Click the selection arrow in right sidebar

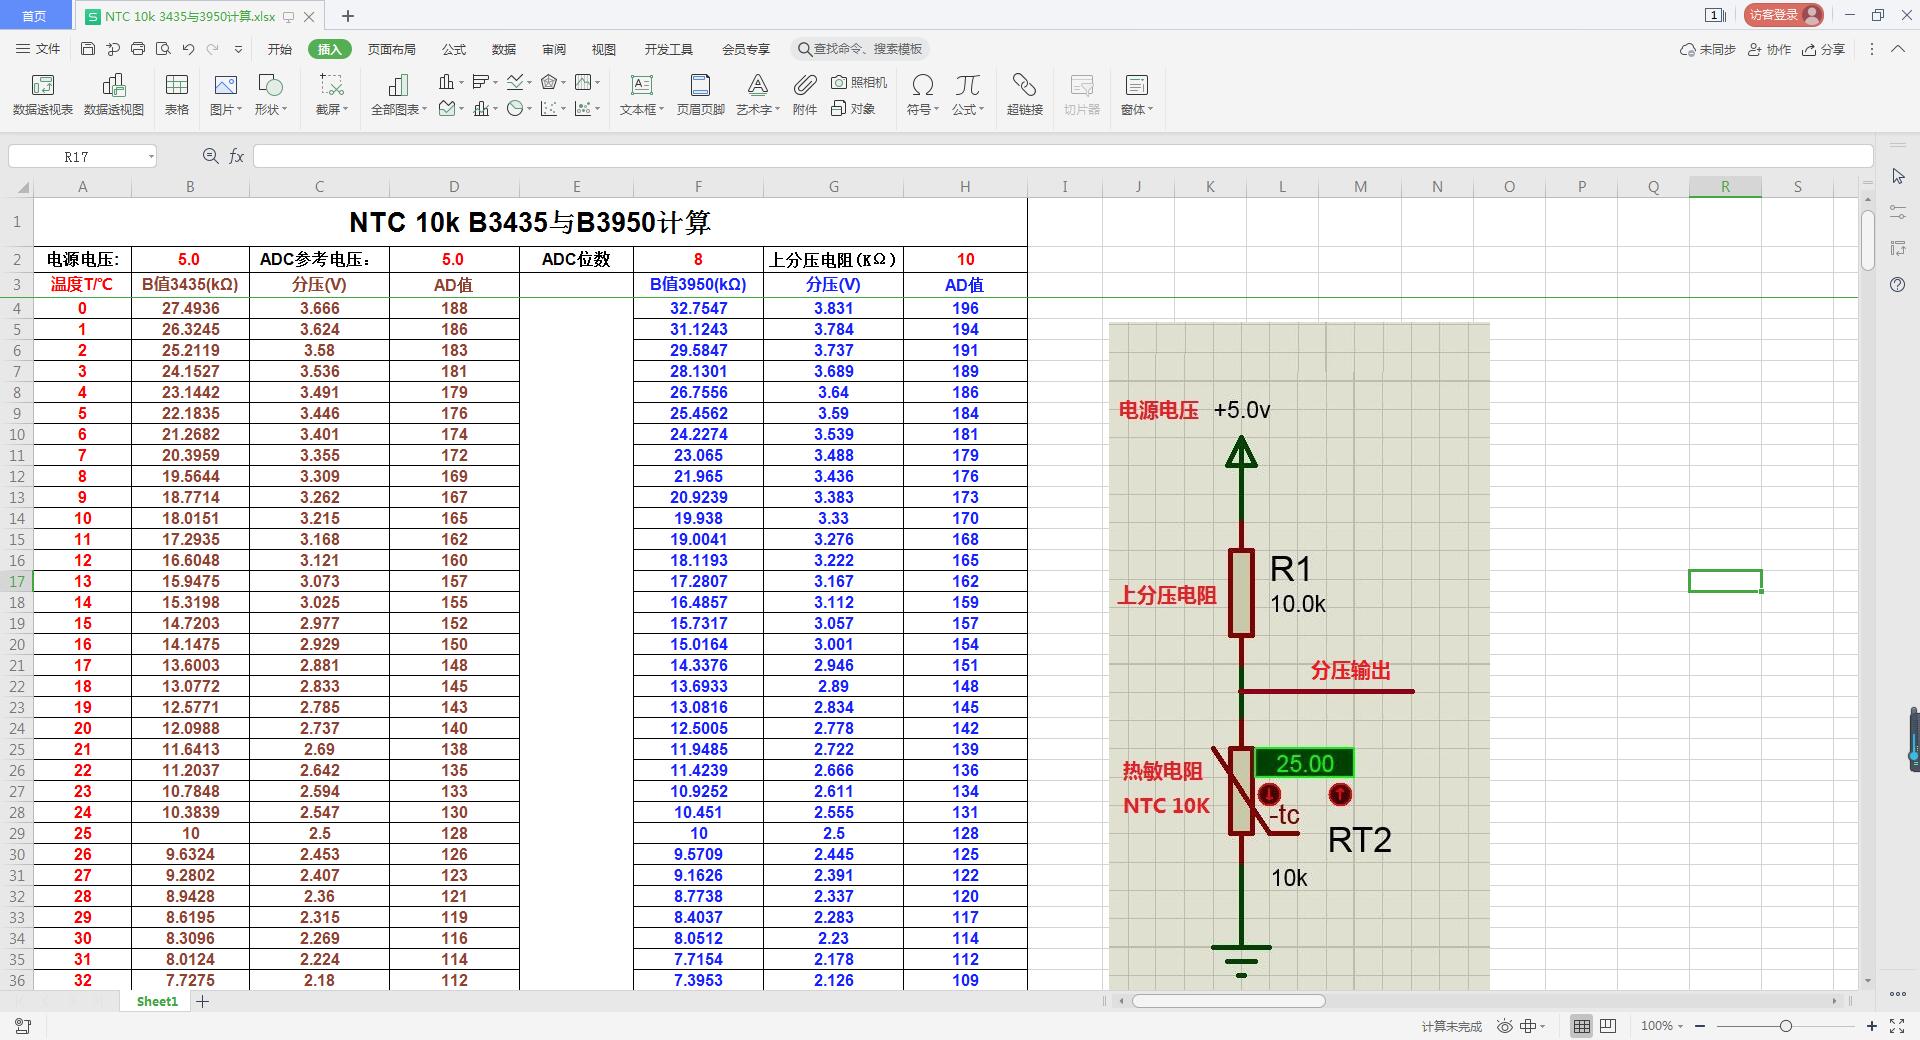[x=1898, y=176]
